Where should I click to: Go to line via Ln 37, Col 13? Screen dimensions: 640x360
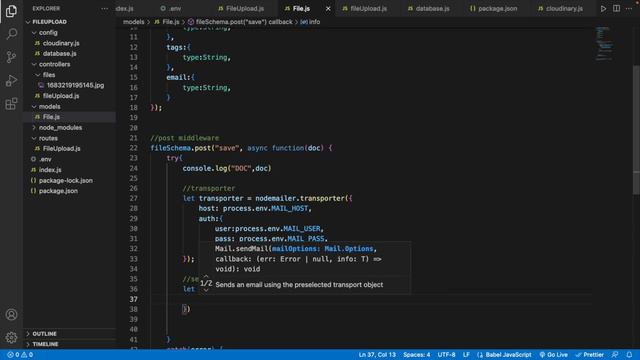[x=377, y=355]
